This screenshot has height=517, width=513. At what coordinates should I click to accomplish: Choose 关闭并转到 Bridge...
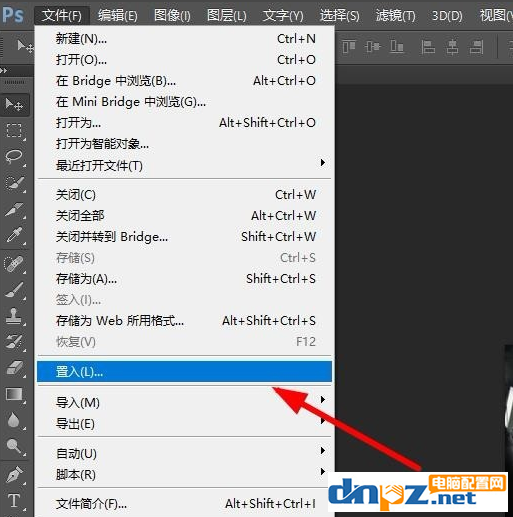tap(184, 237)
